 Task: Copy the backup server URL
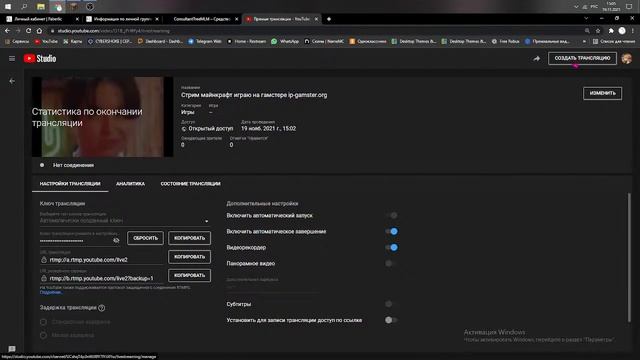[x=189, y=276]
